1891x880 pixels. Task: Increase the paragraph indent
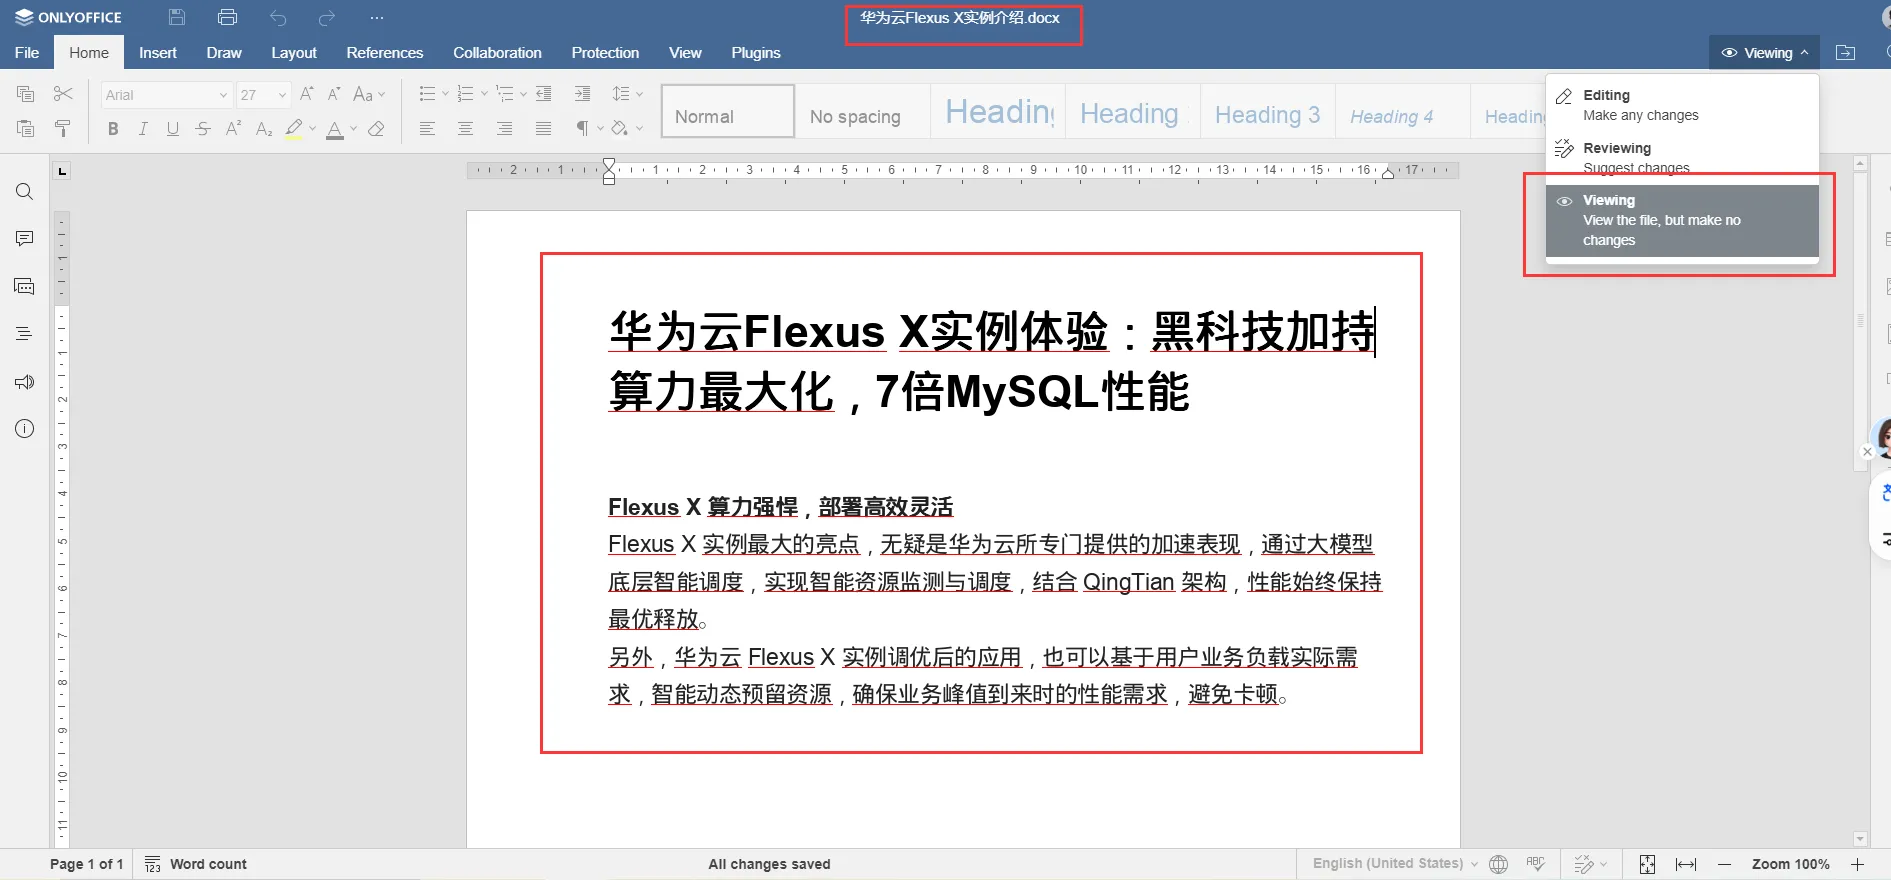582,94
